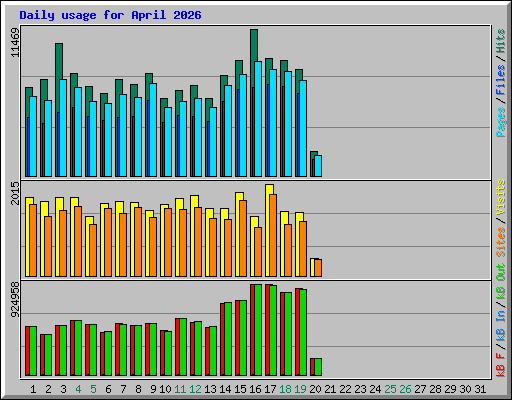Click the green kB Out bar for day 16
Viewport: 512px width, 400px height.
(x=258, y=330)
